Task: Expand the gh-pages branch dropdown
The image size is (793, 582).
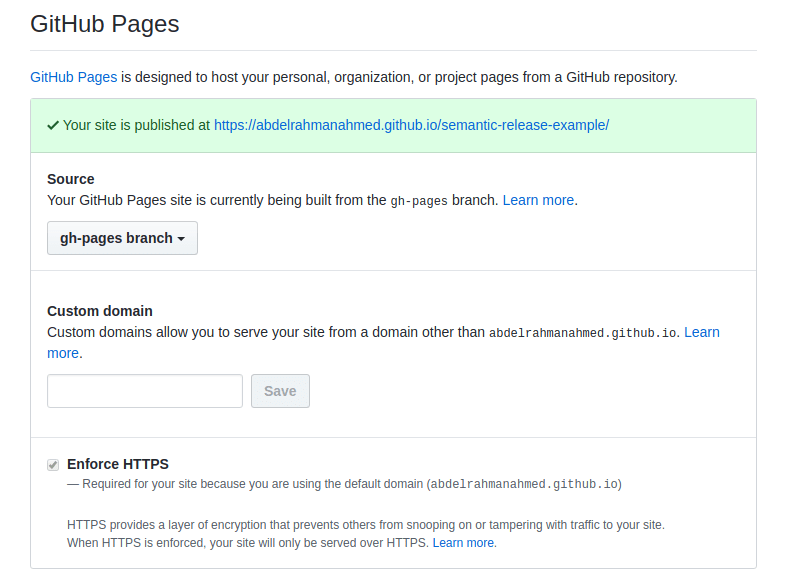Action: (x=122, y=238)
